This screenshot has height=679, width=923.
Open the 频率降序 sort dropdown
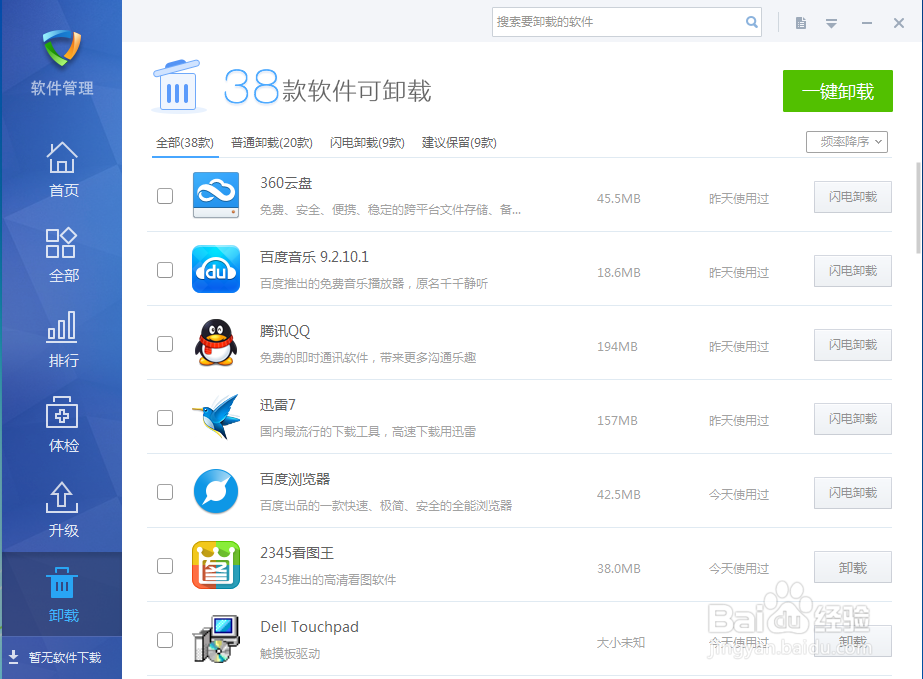pos(846,142)
